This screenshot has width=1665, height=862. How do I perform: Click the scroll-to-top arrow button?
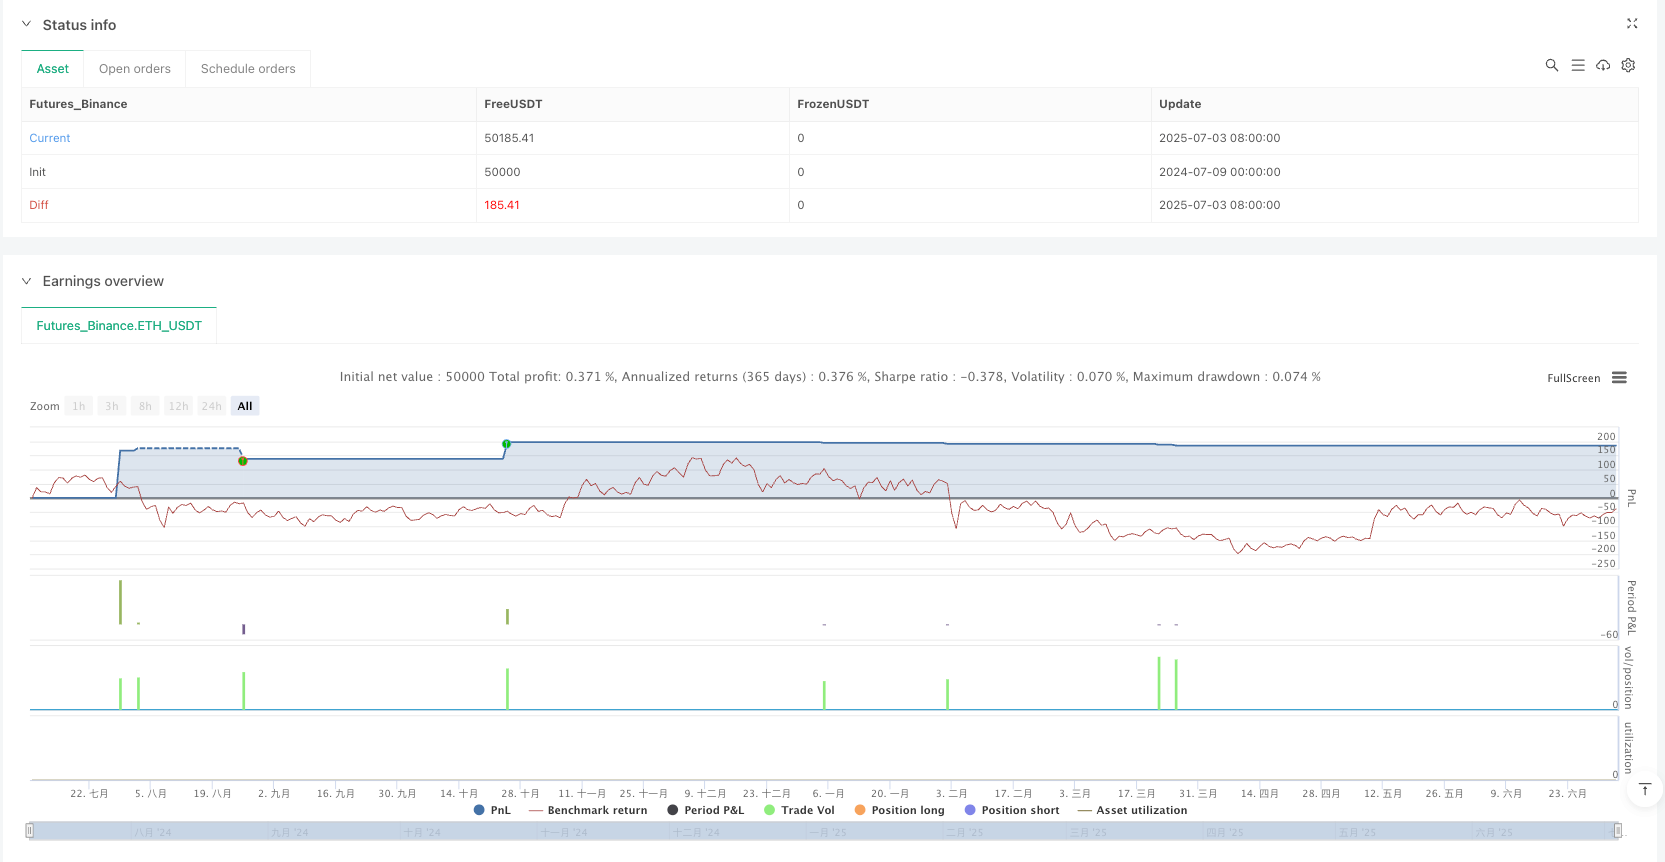(1645, 790)
